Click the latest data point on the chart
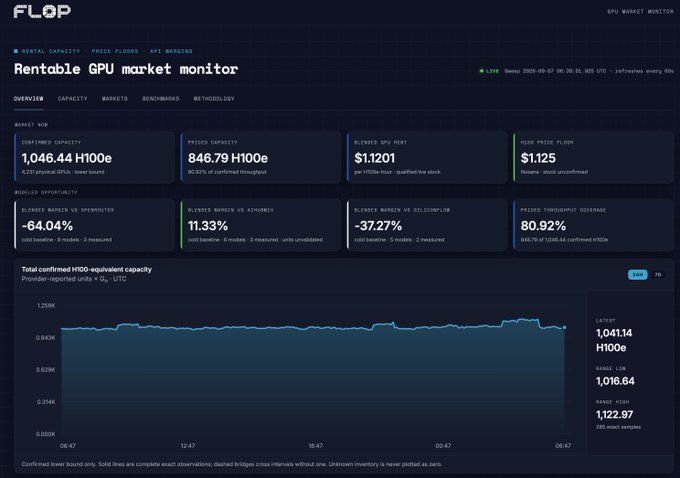 564,327
